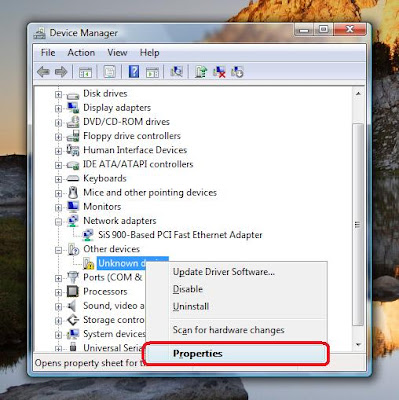Click the Properties sheet toolbar icon
This screenshot has width=399, height=400.
tap(110, 72)
